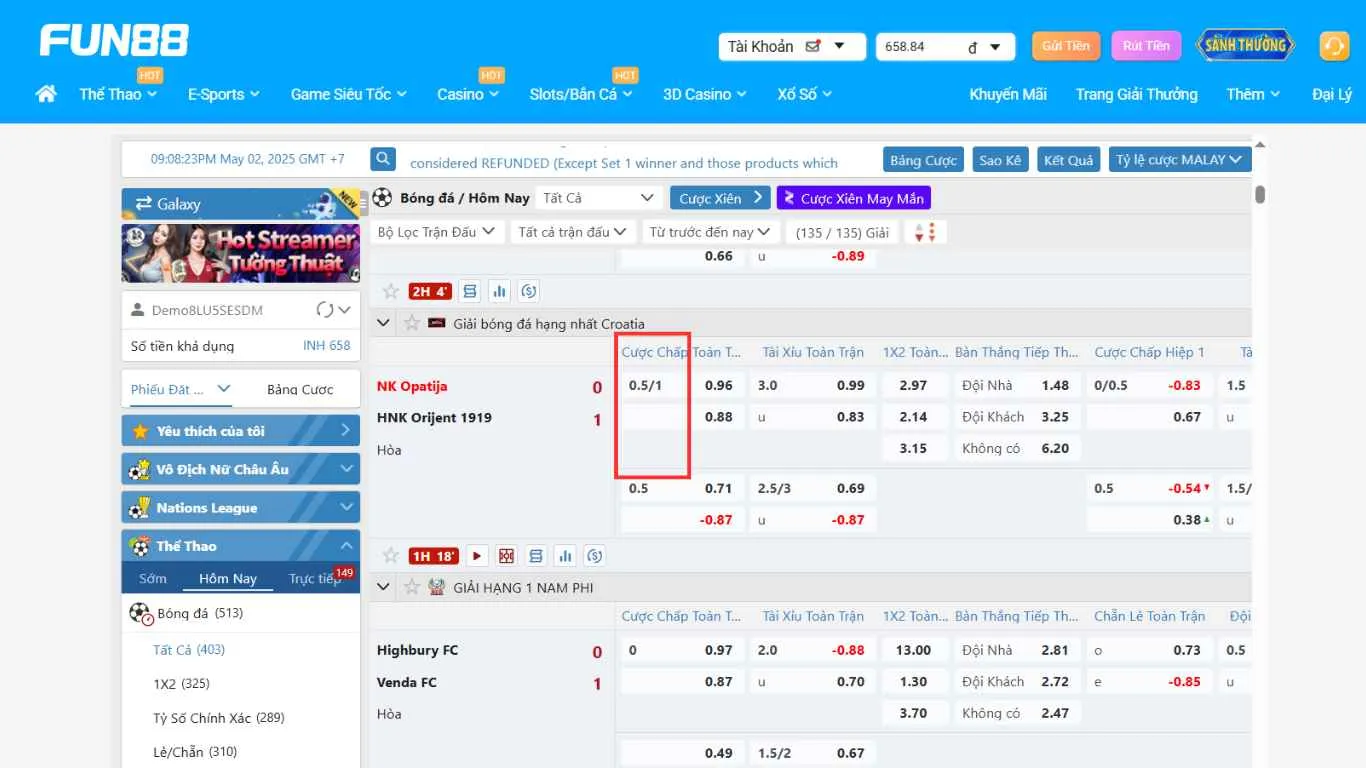Open the Tất Cả market dropdown
Image resolution: width=1366 pixels, height=768 pixels.
coord(598,198)
